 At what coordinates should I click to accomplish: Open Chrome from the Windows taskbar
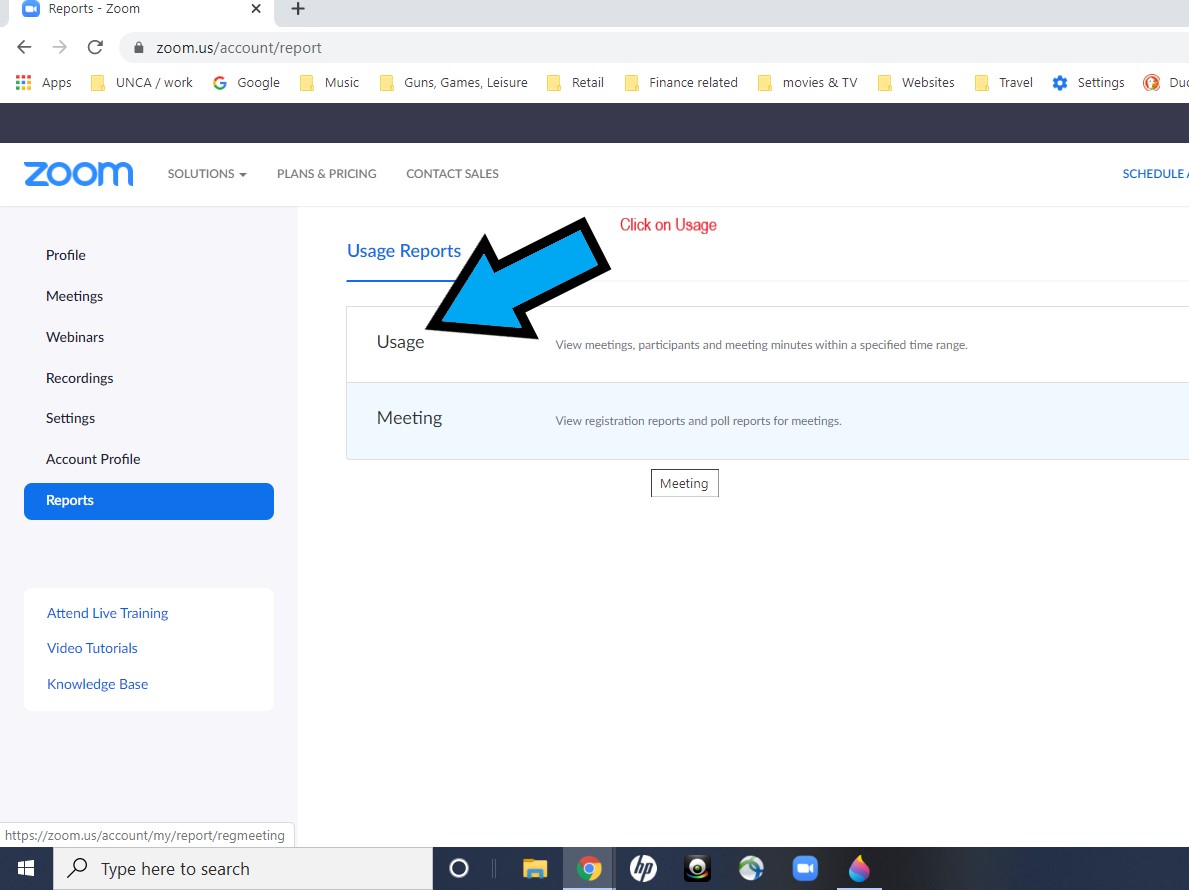click(589, 868)
